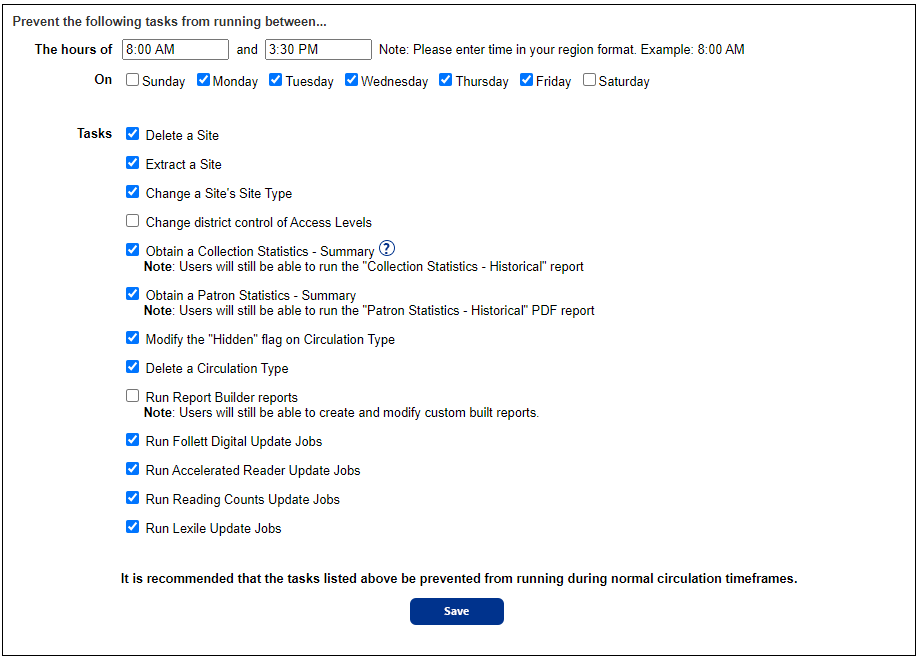
Task: Enable Change district control of Access Levels
Action: click(132, 220)
